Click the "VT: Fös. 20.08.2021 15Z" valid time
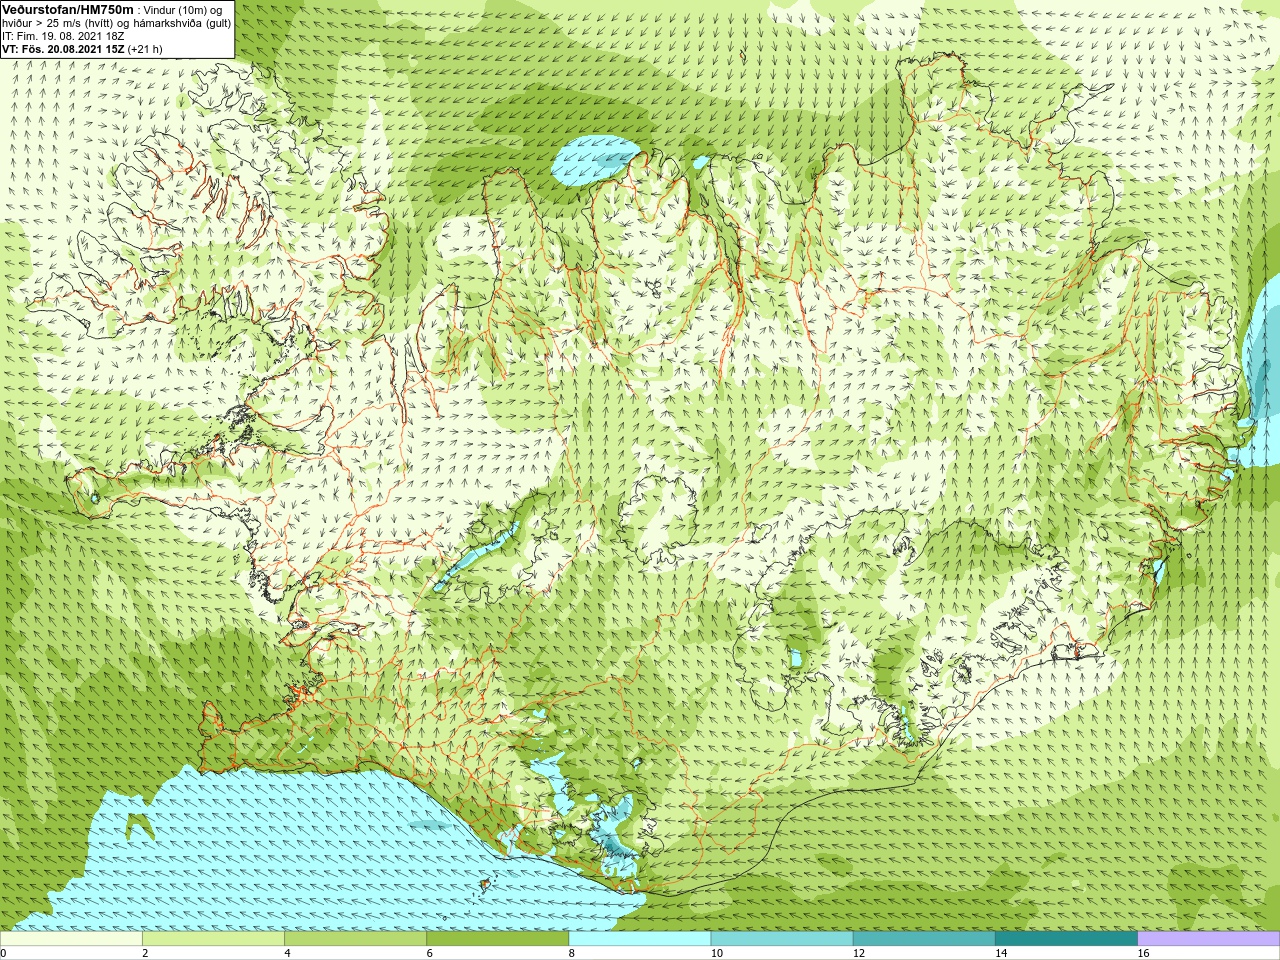The width and height of the screenshot is (1280, 960). click(63, 49)
